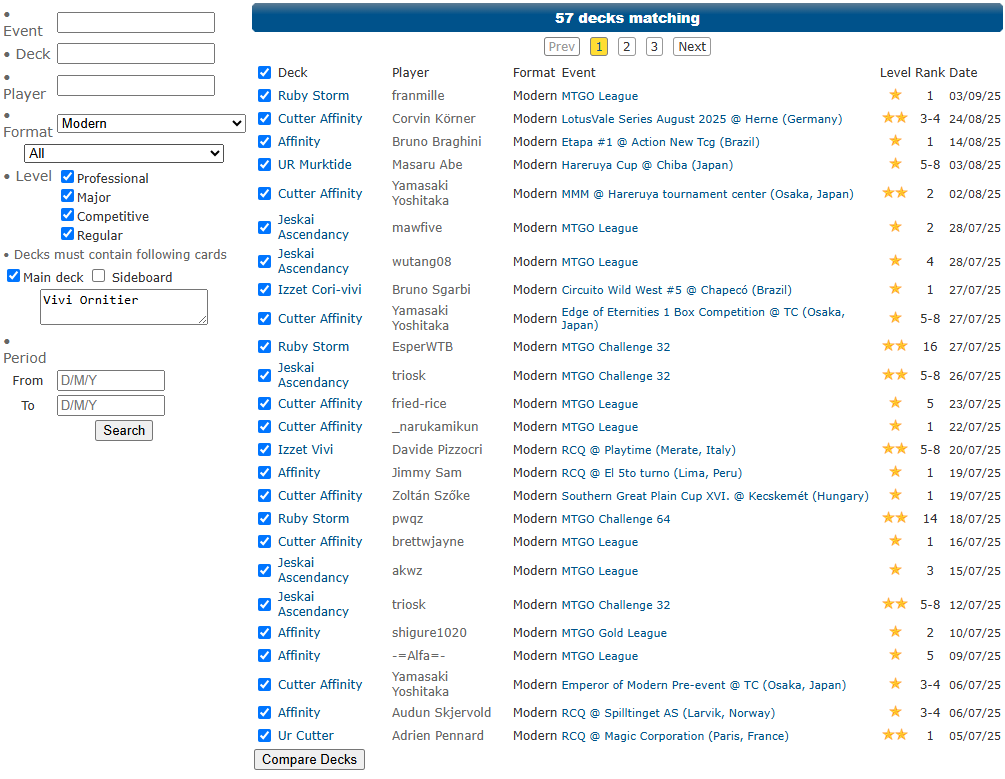The height and width of the screenshot is (779, 1005).
Task: Click the double-star icon in Davide Pizzocri row
Action: click(895, 449)
